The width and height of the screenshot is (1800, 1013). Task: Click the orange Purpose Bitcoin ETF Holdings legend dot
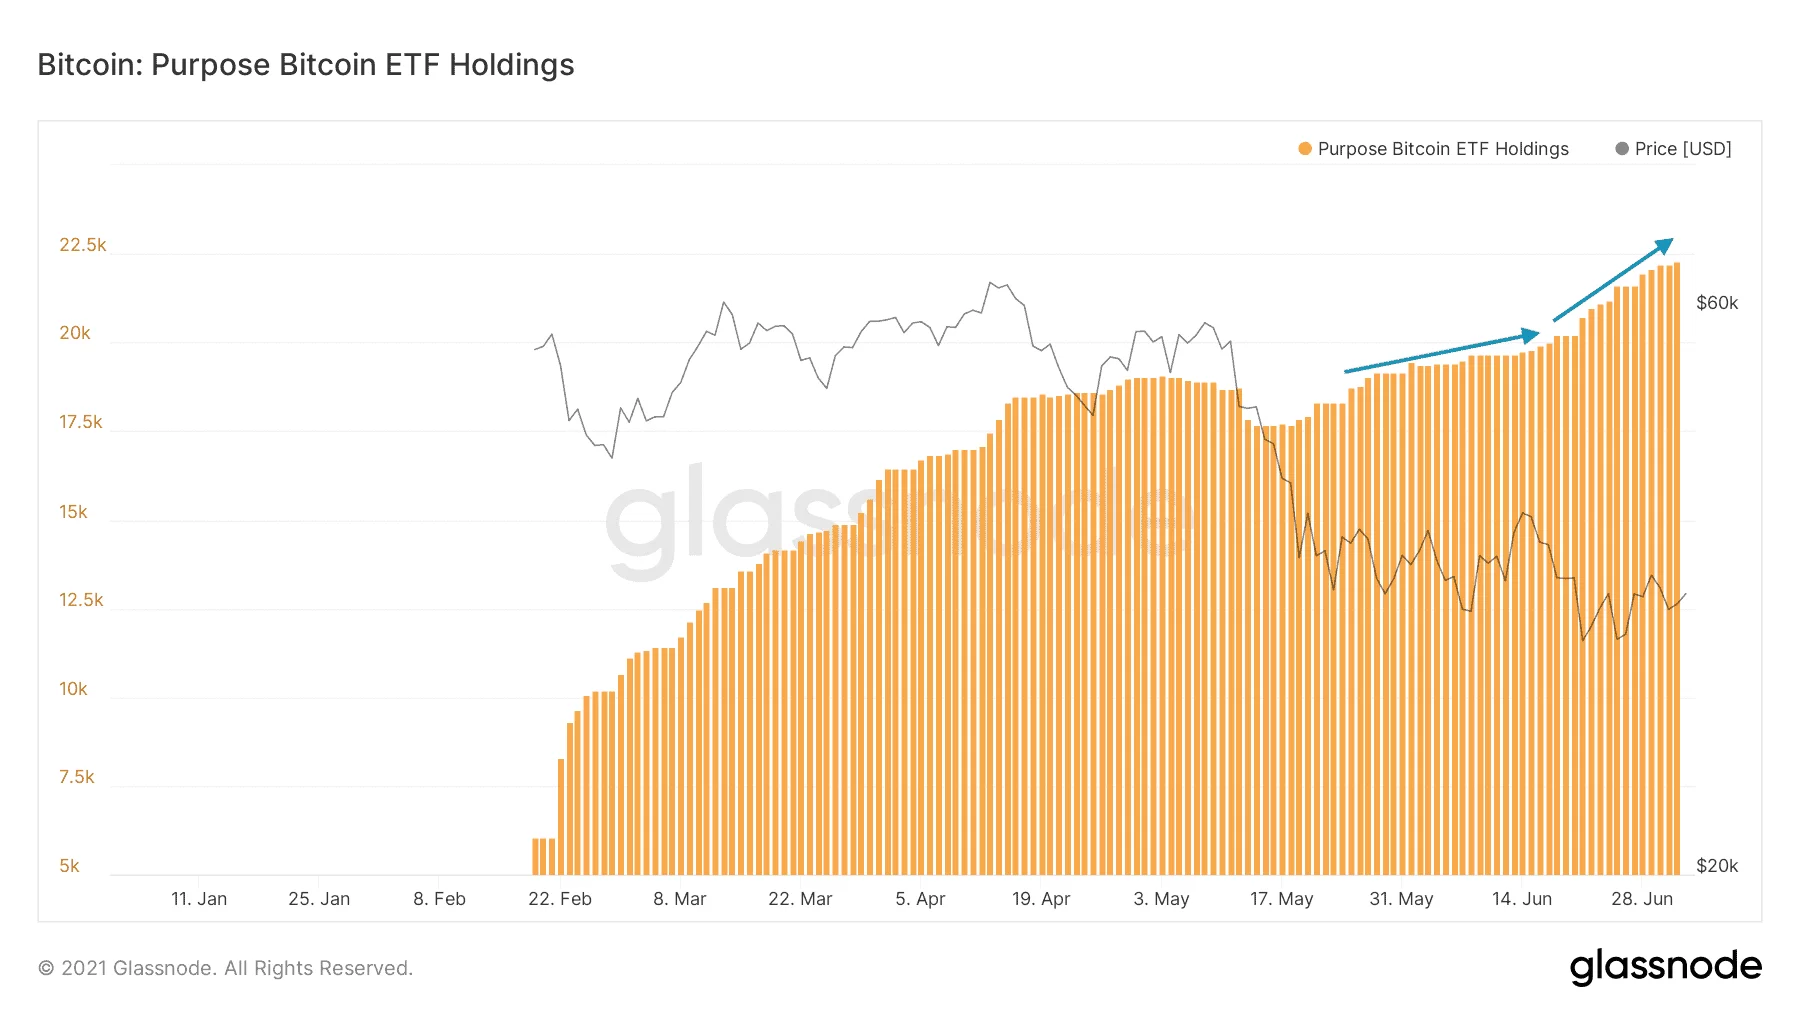tap(1304, 149)
